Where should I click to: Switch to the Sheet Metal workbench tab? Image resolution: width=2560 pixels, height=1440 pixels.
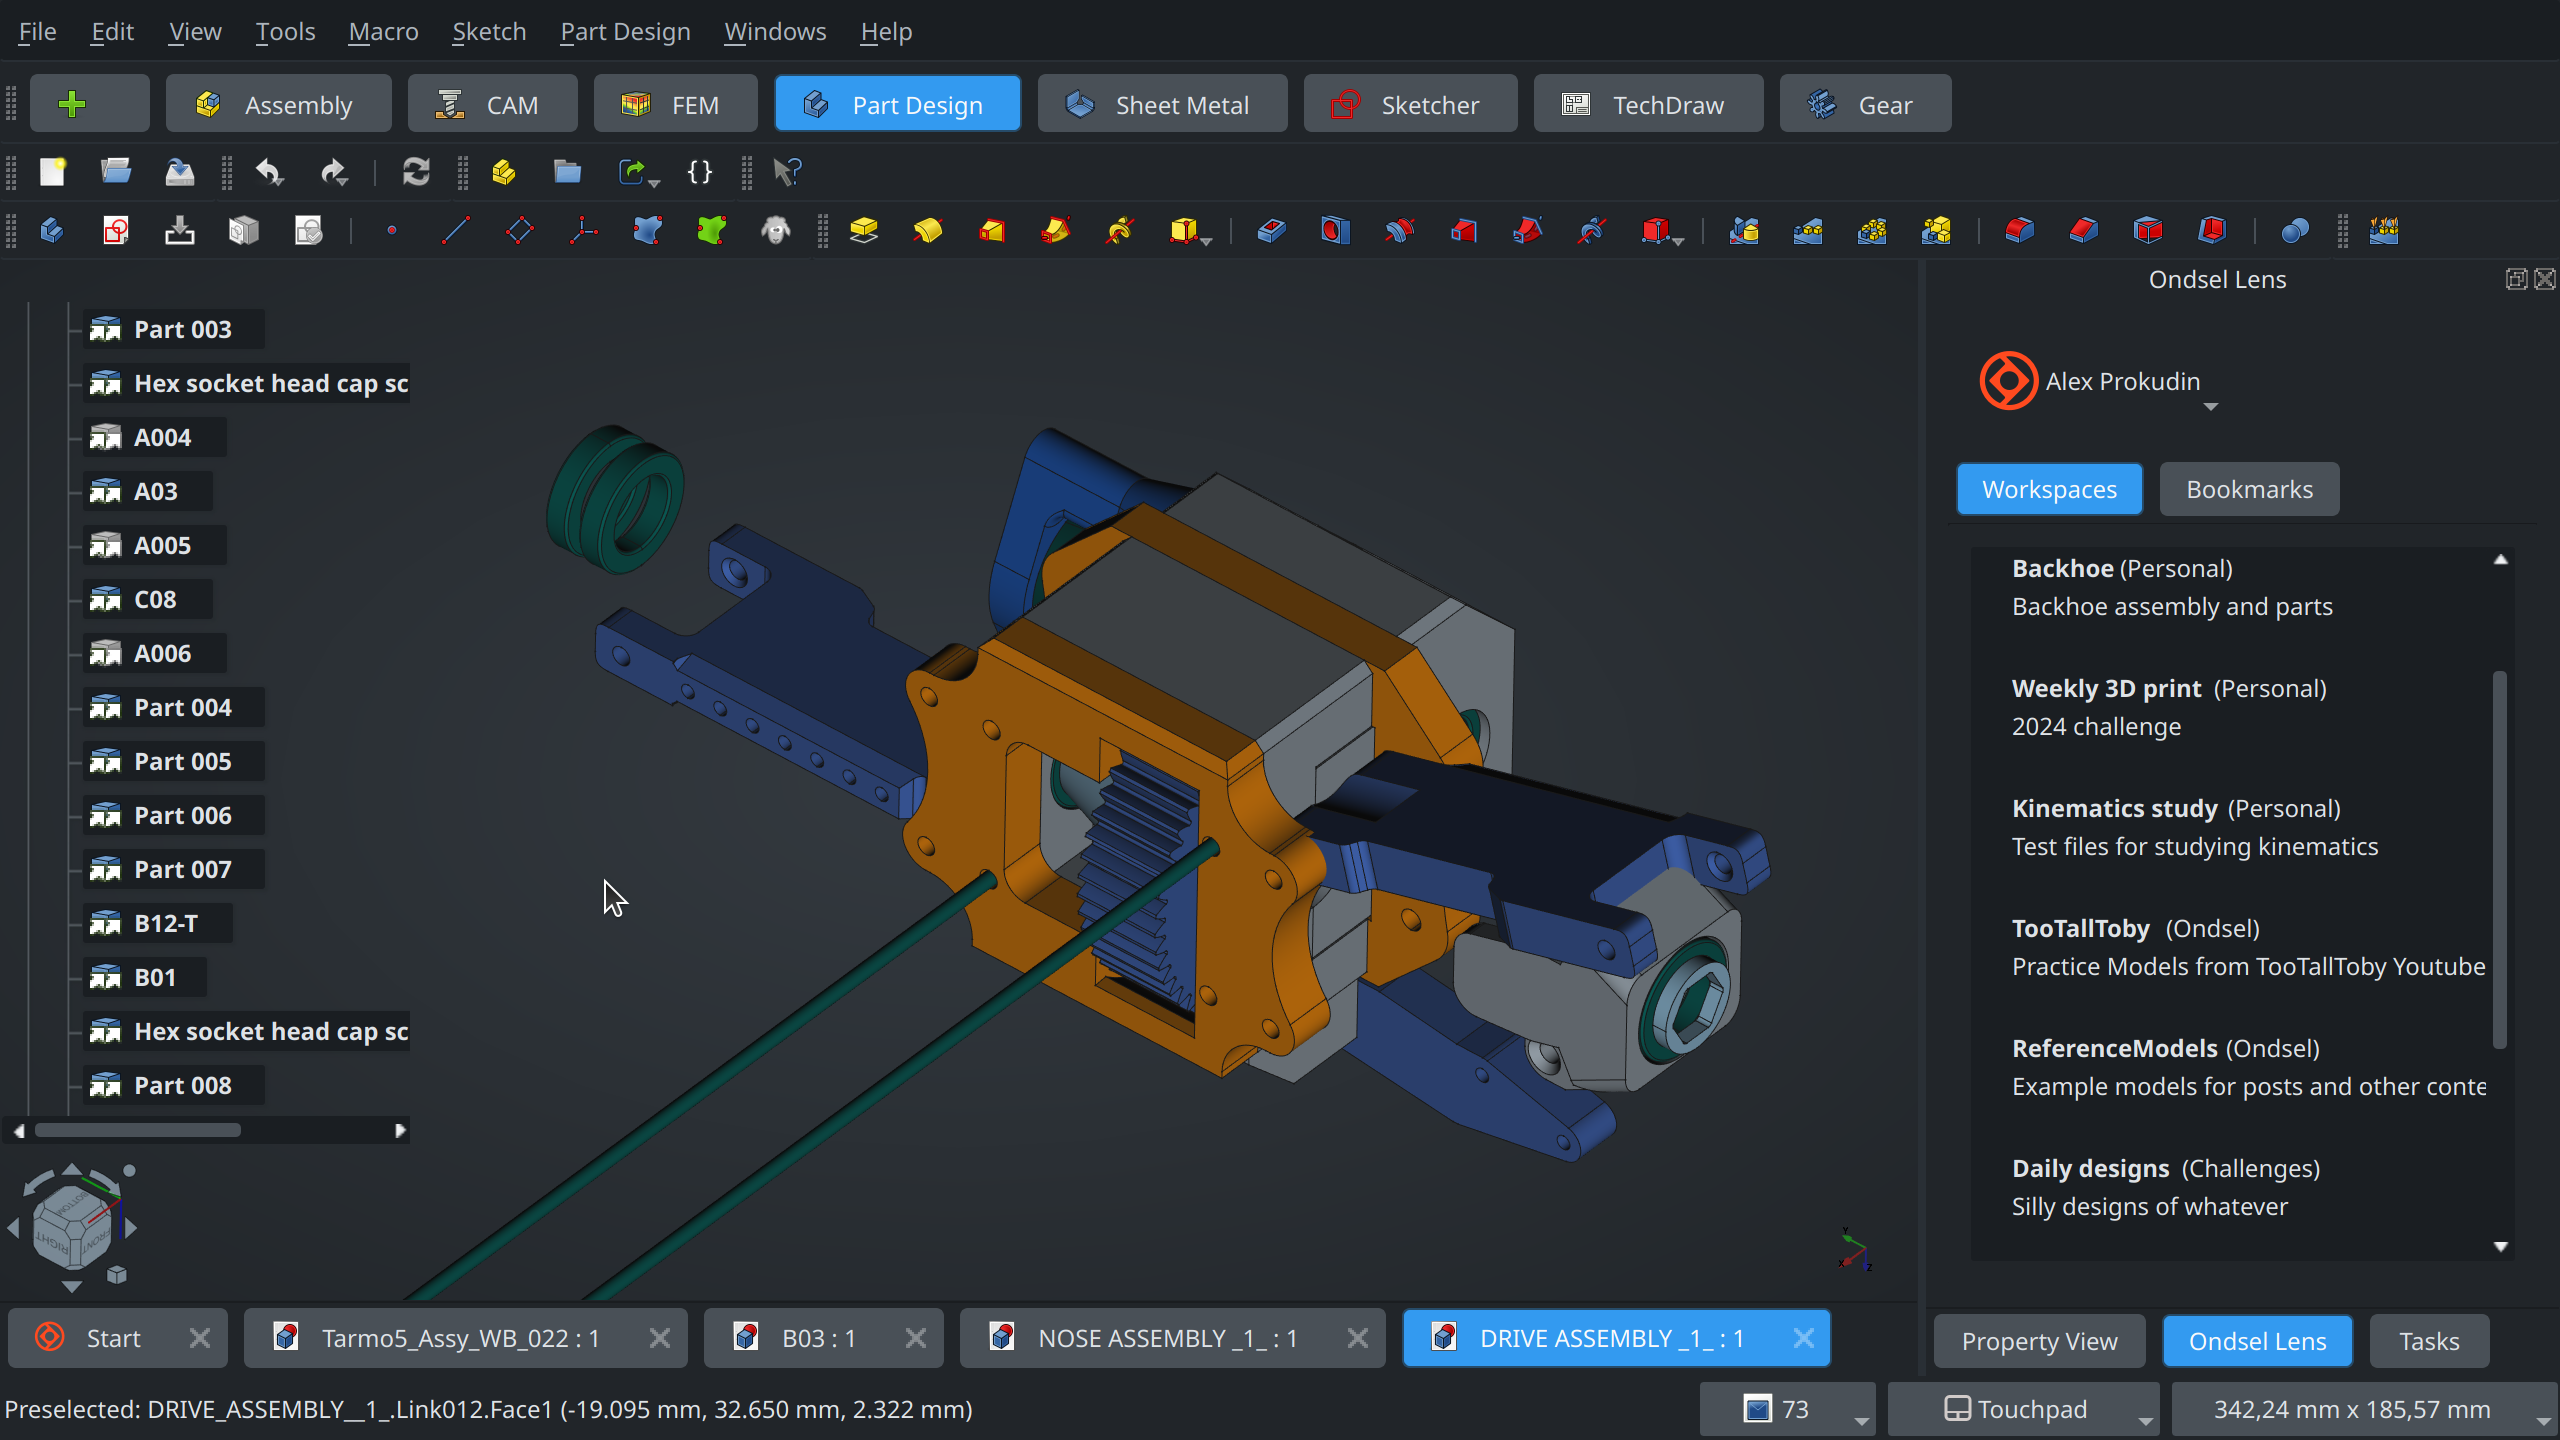tap(1162, 104)
